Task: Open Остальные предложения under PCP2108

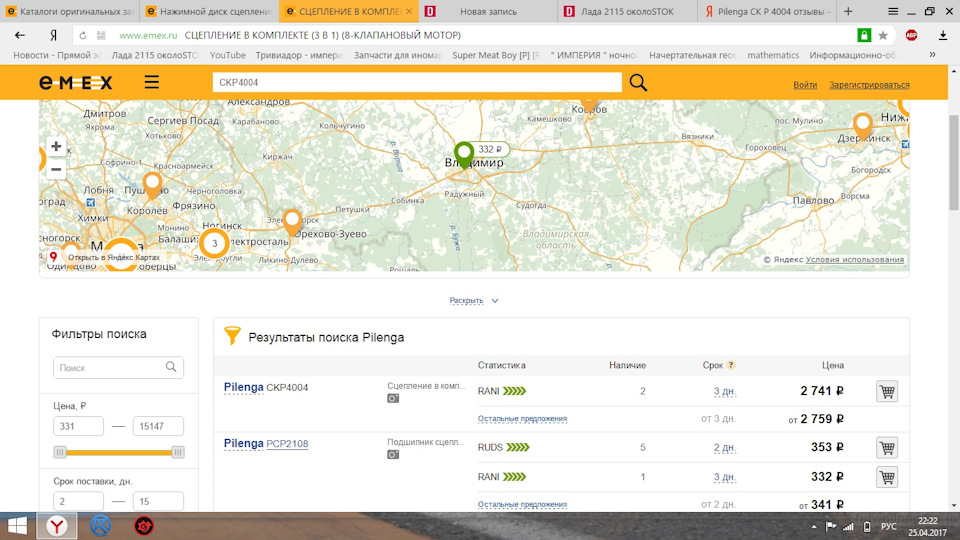Action: [522, 504]
